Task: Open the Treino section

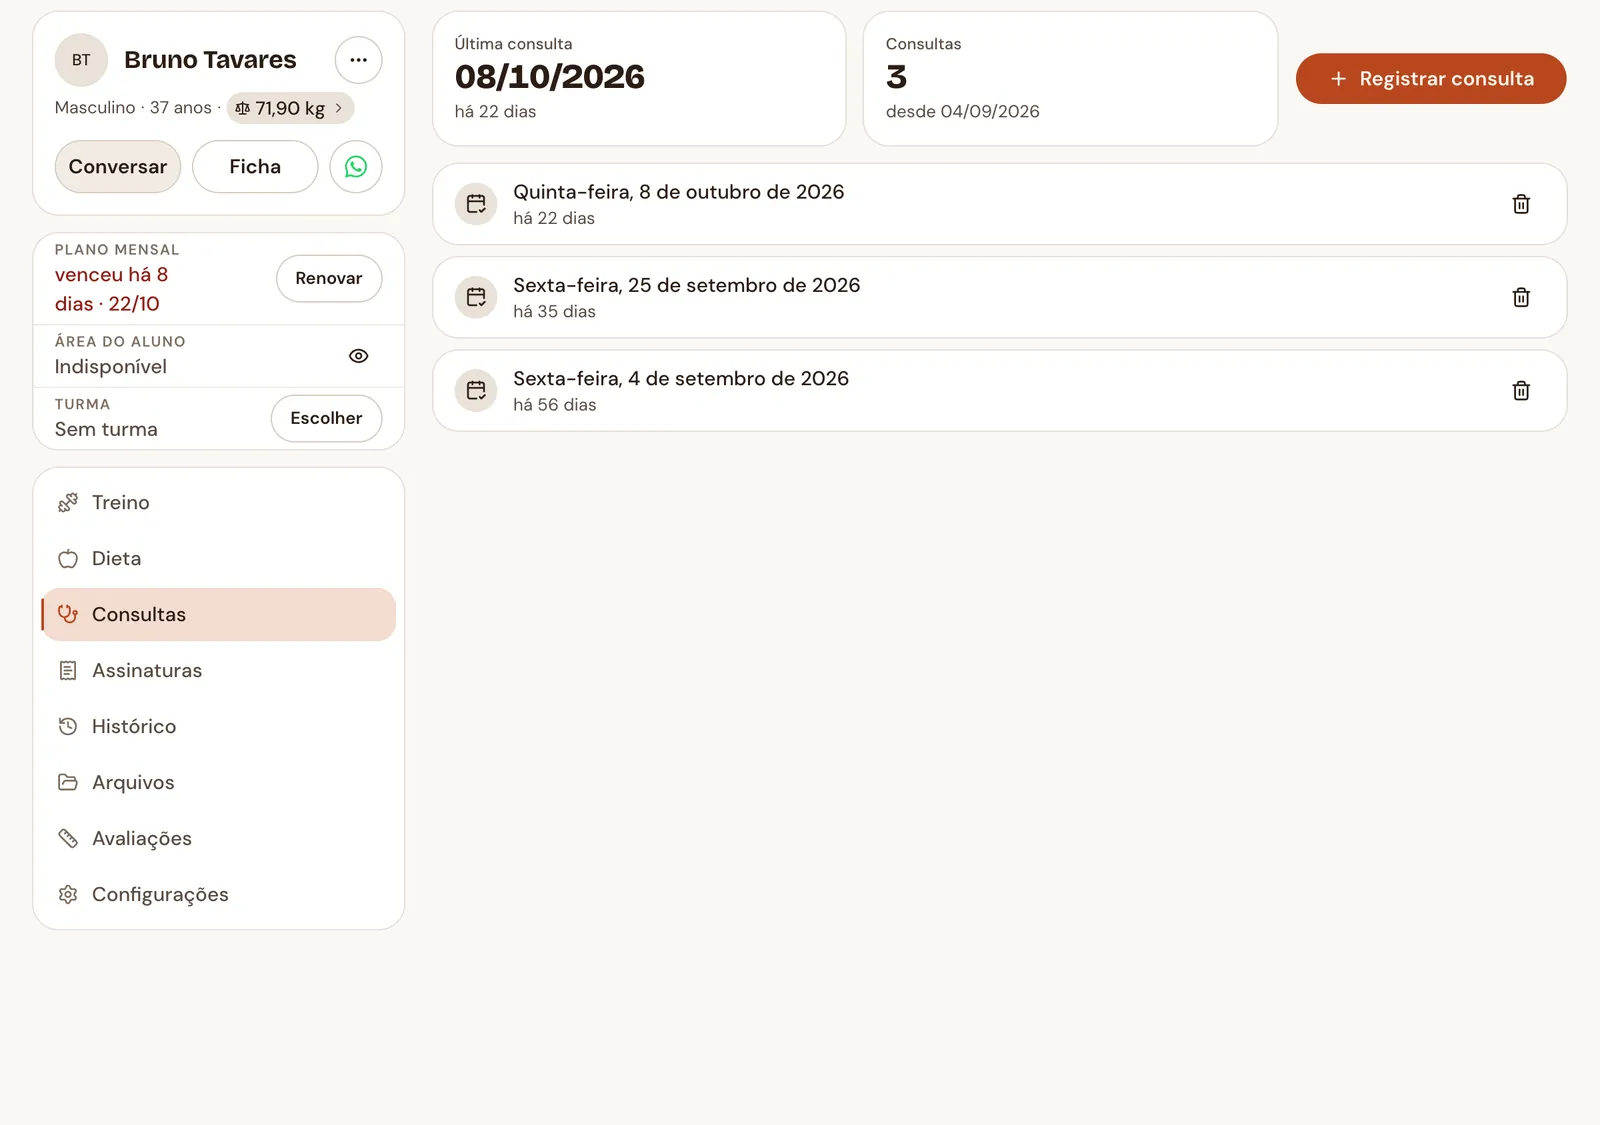Action: (218, 502)
